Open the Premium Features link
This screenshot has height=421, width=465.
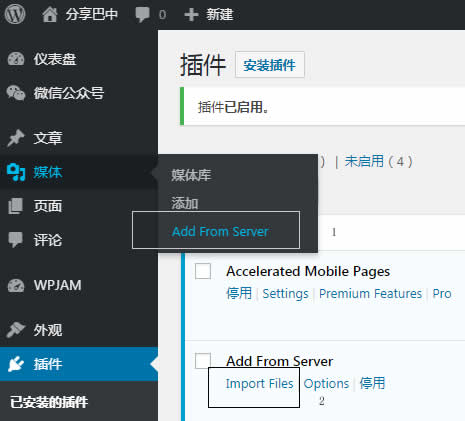click(370, 294)
